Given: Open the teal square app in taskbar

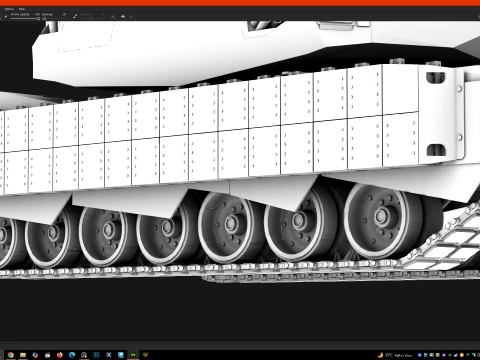Looking at the screenshot, I should coord(96,355).
